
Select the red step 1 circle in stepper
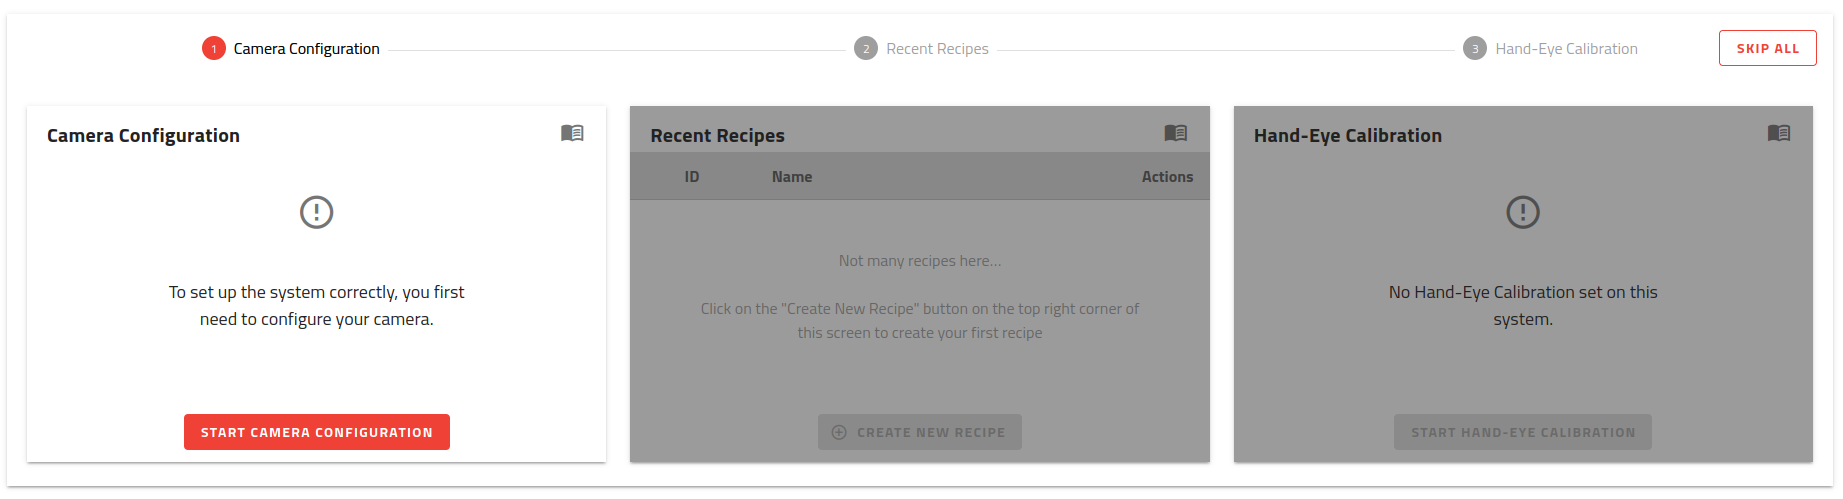(213, 48)
